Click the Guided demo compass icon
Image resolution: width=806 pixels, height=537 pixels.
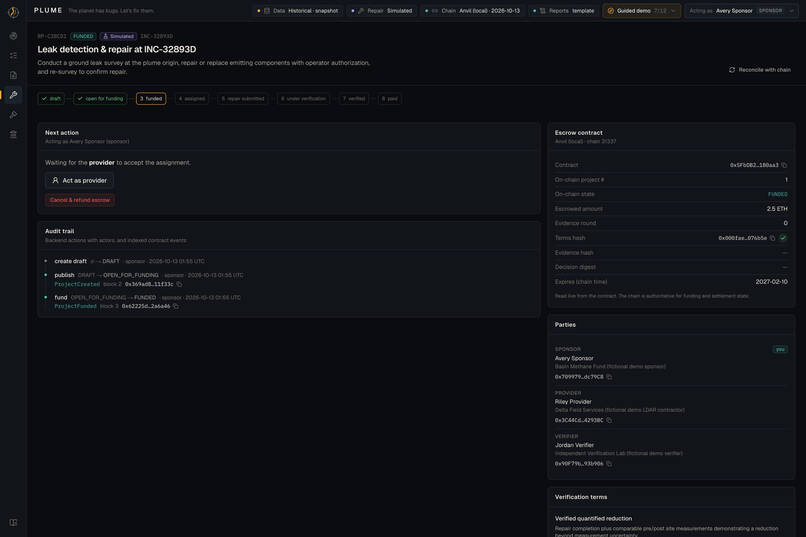(x=611, y=11)
